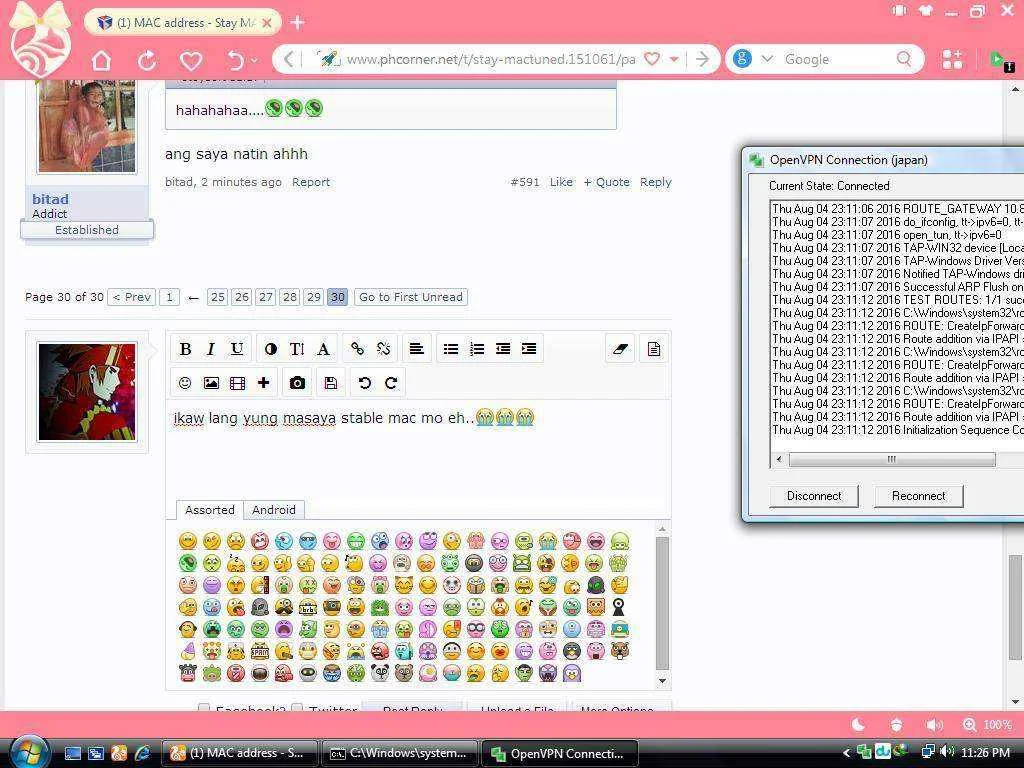The image size is (1024, 768).
Task: Toggle Bold formatting in the reply editor
Action: click(x=185, y=349)
